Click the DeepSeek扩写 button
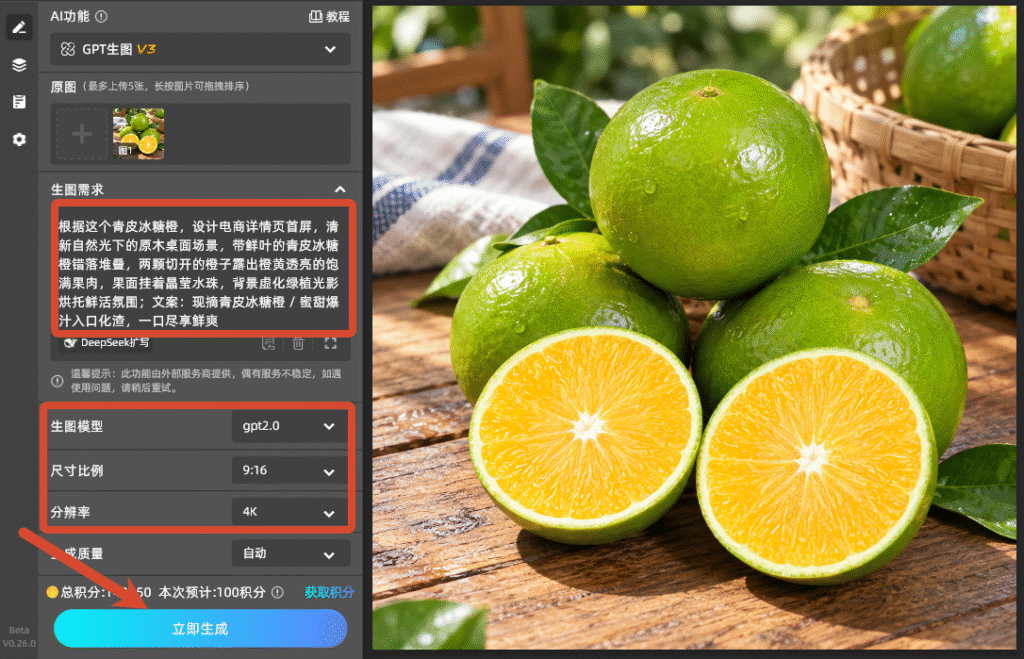This screenshot has height=659, width=1024. (x=106, y=343)
